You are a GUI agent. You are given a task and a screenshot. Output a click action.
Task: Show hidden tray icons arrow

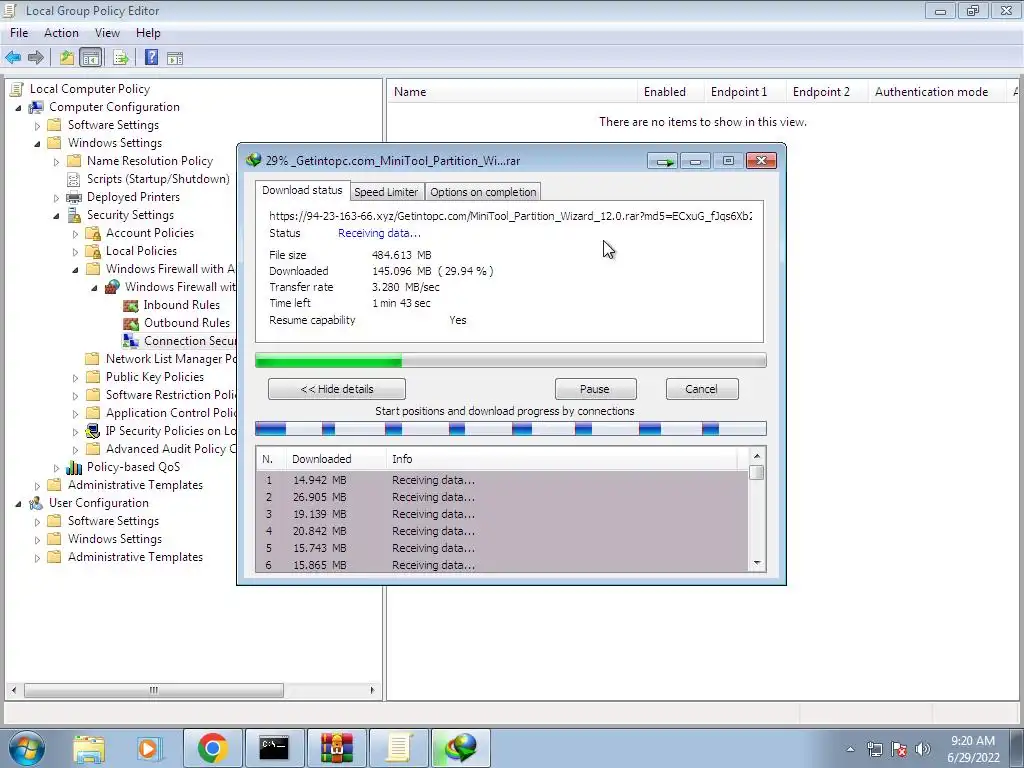(x=850, y=749)
